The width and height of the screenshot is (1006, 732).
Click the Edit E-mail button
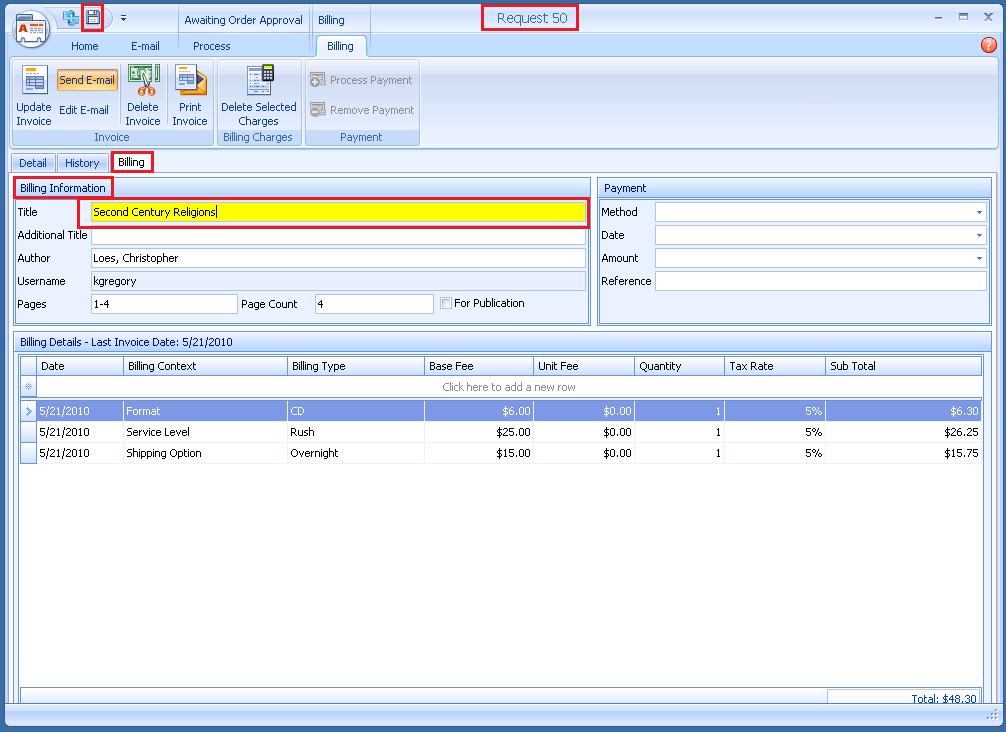(84, 110)
